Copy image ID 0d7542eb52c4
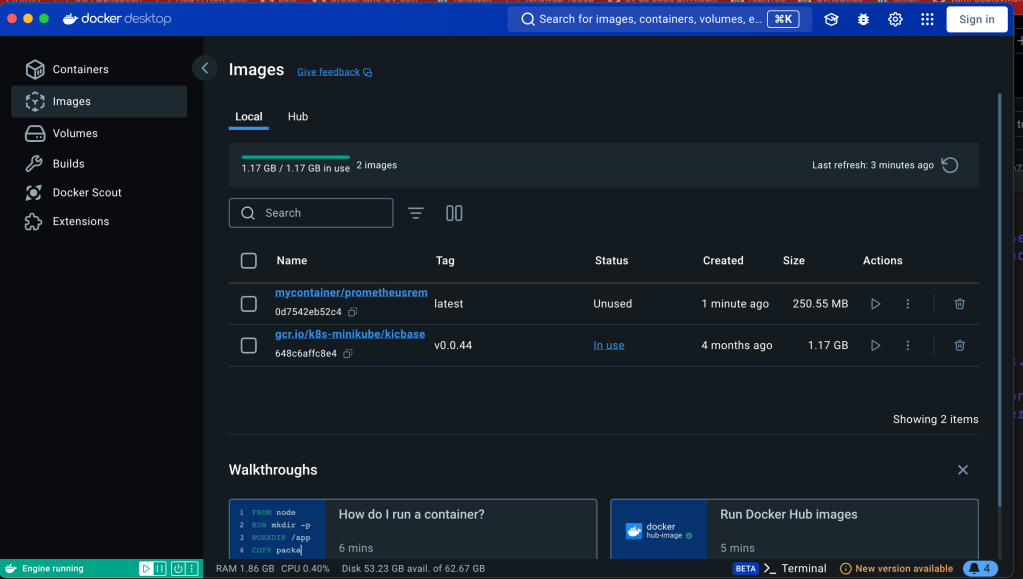The width and height of the screenshot is (1023, 579). click(352, 312)
